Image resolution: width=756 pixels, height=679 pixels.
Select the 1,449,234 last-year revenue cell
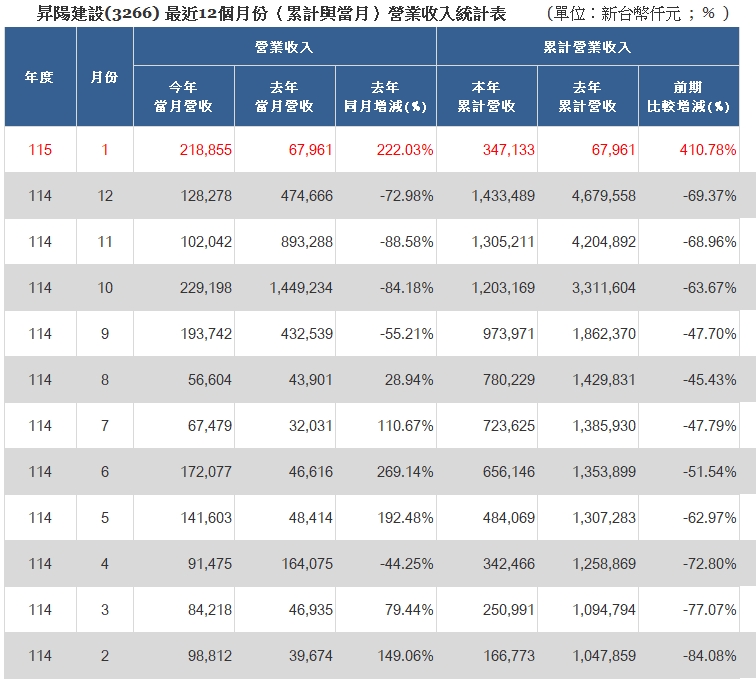point(301,288)
